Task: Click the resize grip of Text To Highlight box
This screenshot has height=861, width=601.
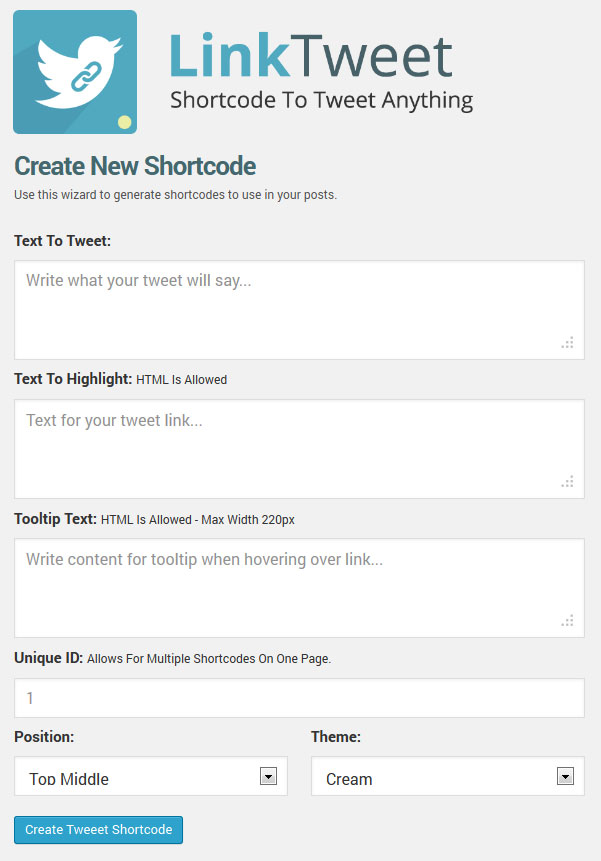Action: (x=568, y=482)
